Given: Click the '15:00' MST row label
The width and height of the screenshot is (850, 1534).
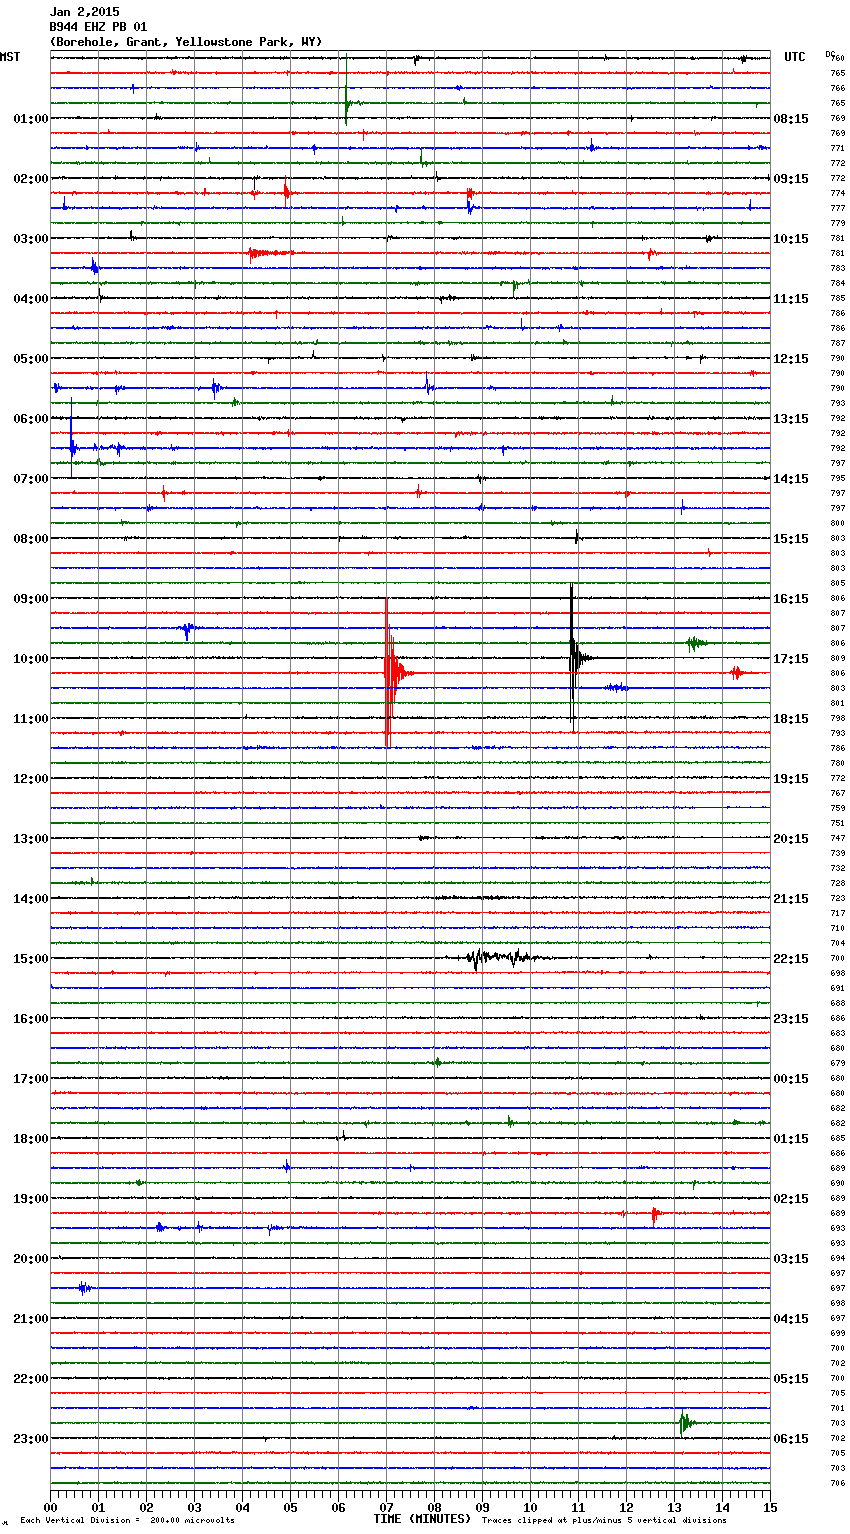Looking at the screenshot, I should pos(31,959).
